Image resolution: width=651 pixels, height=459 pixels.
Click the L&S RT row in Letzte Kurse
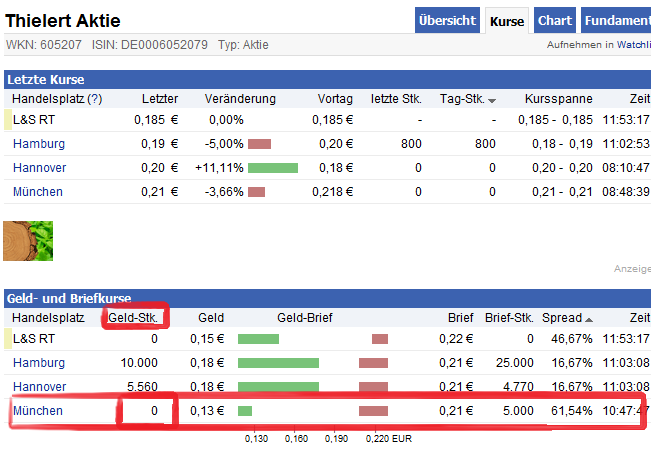327,120
